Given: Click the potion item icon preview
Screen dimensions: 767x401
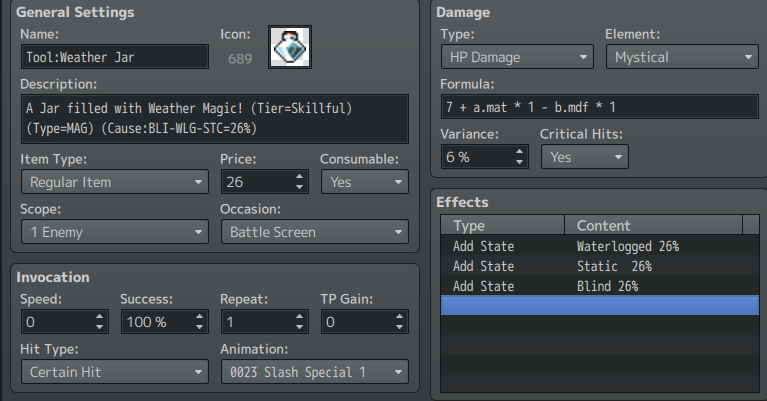Looking at the screenshot, I should tap(290, 47).
